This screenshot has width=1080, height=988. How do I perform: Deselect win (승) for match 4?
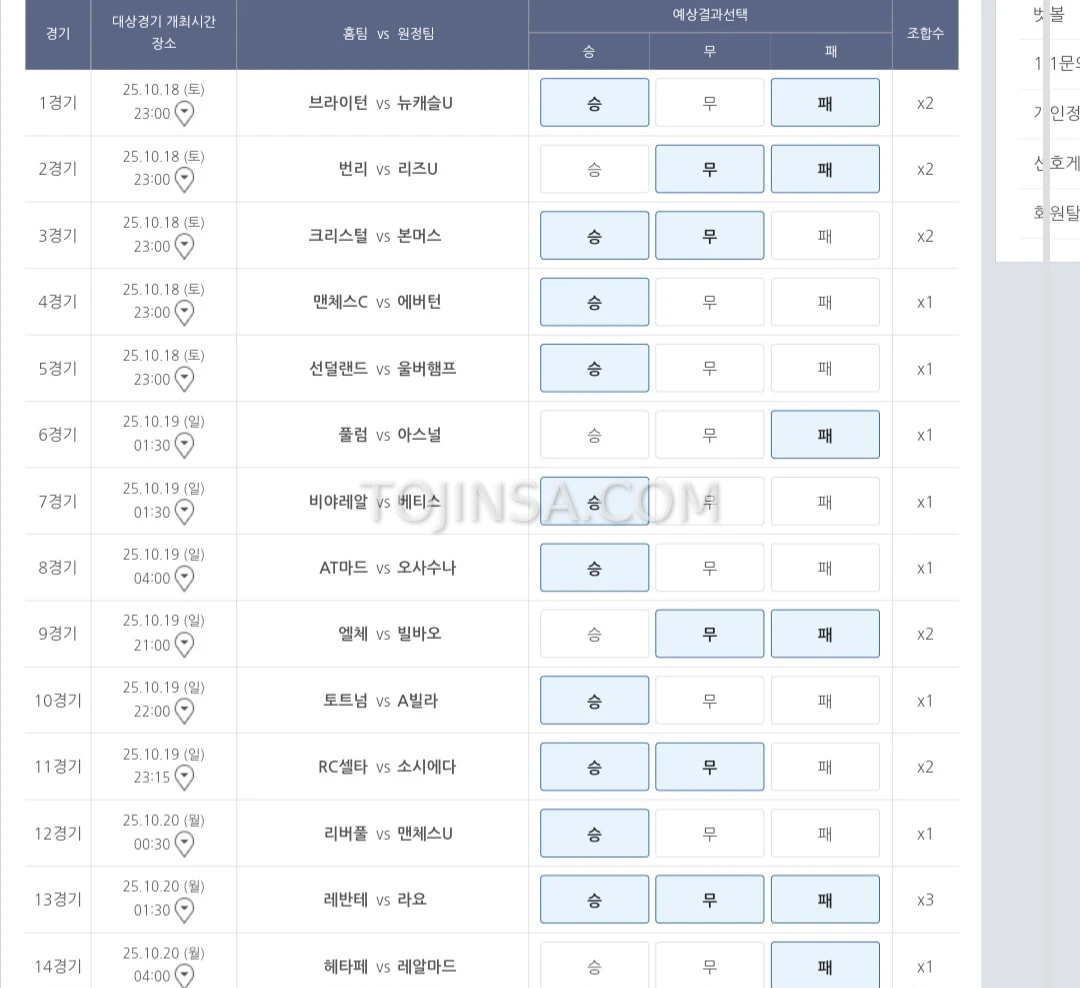tap(594, 302)
